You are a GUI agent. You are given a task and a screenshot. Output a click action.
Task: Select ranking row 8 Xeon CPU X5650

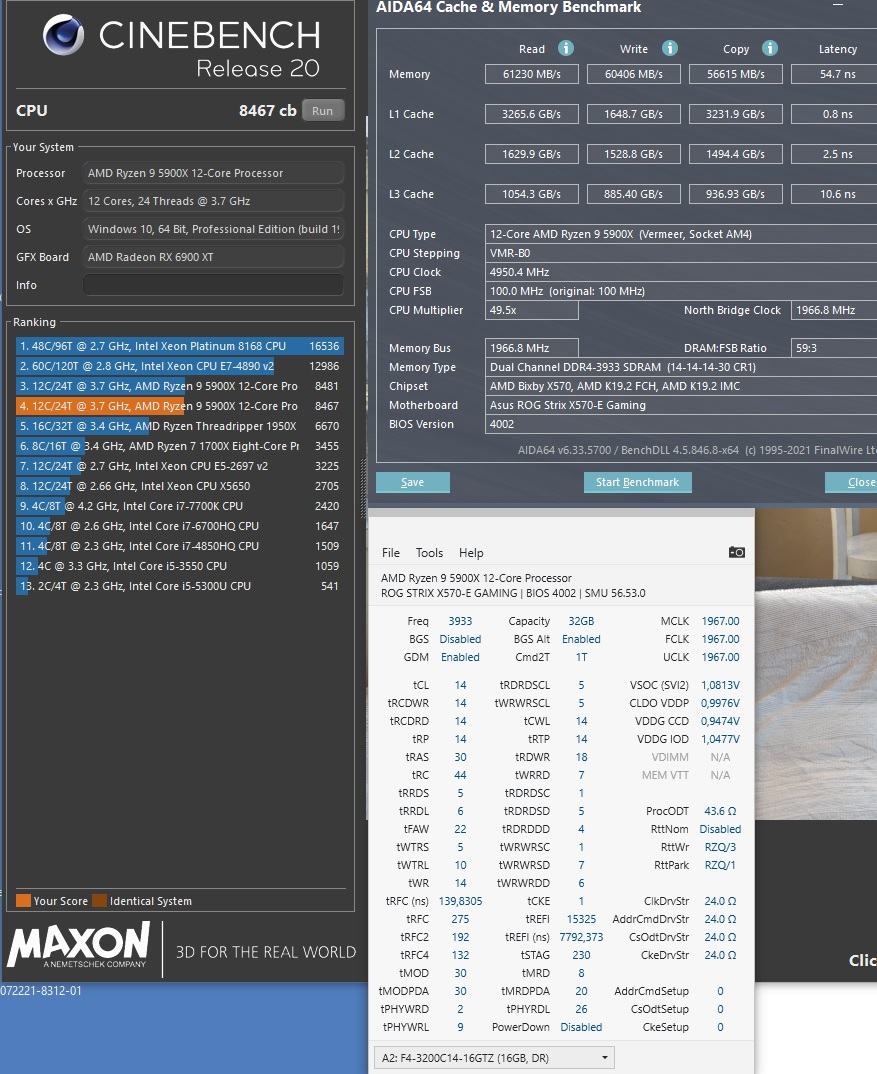point(180,486)
